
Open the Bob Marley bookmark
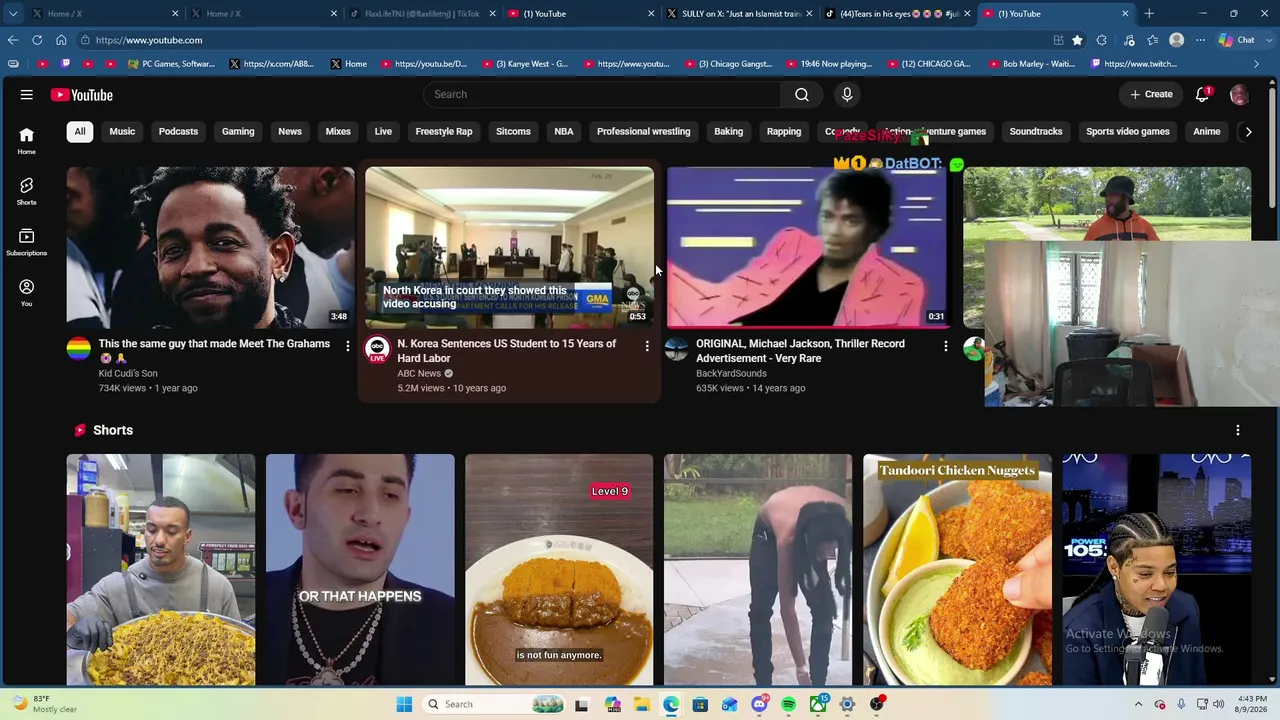[x=1031, y=64]
